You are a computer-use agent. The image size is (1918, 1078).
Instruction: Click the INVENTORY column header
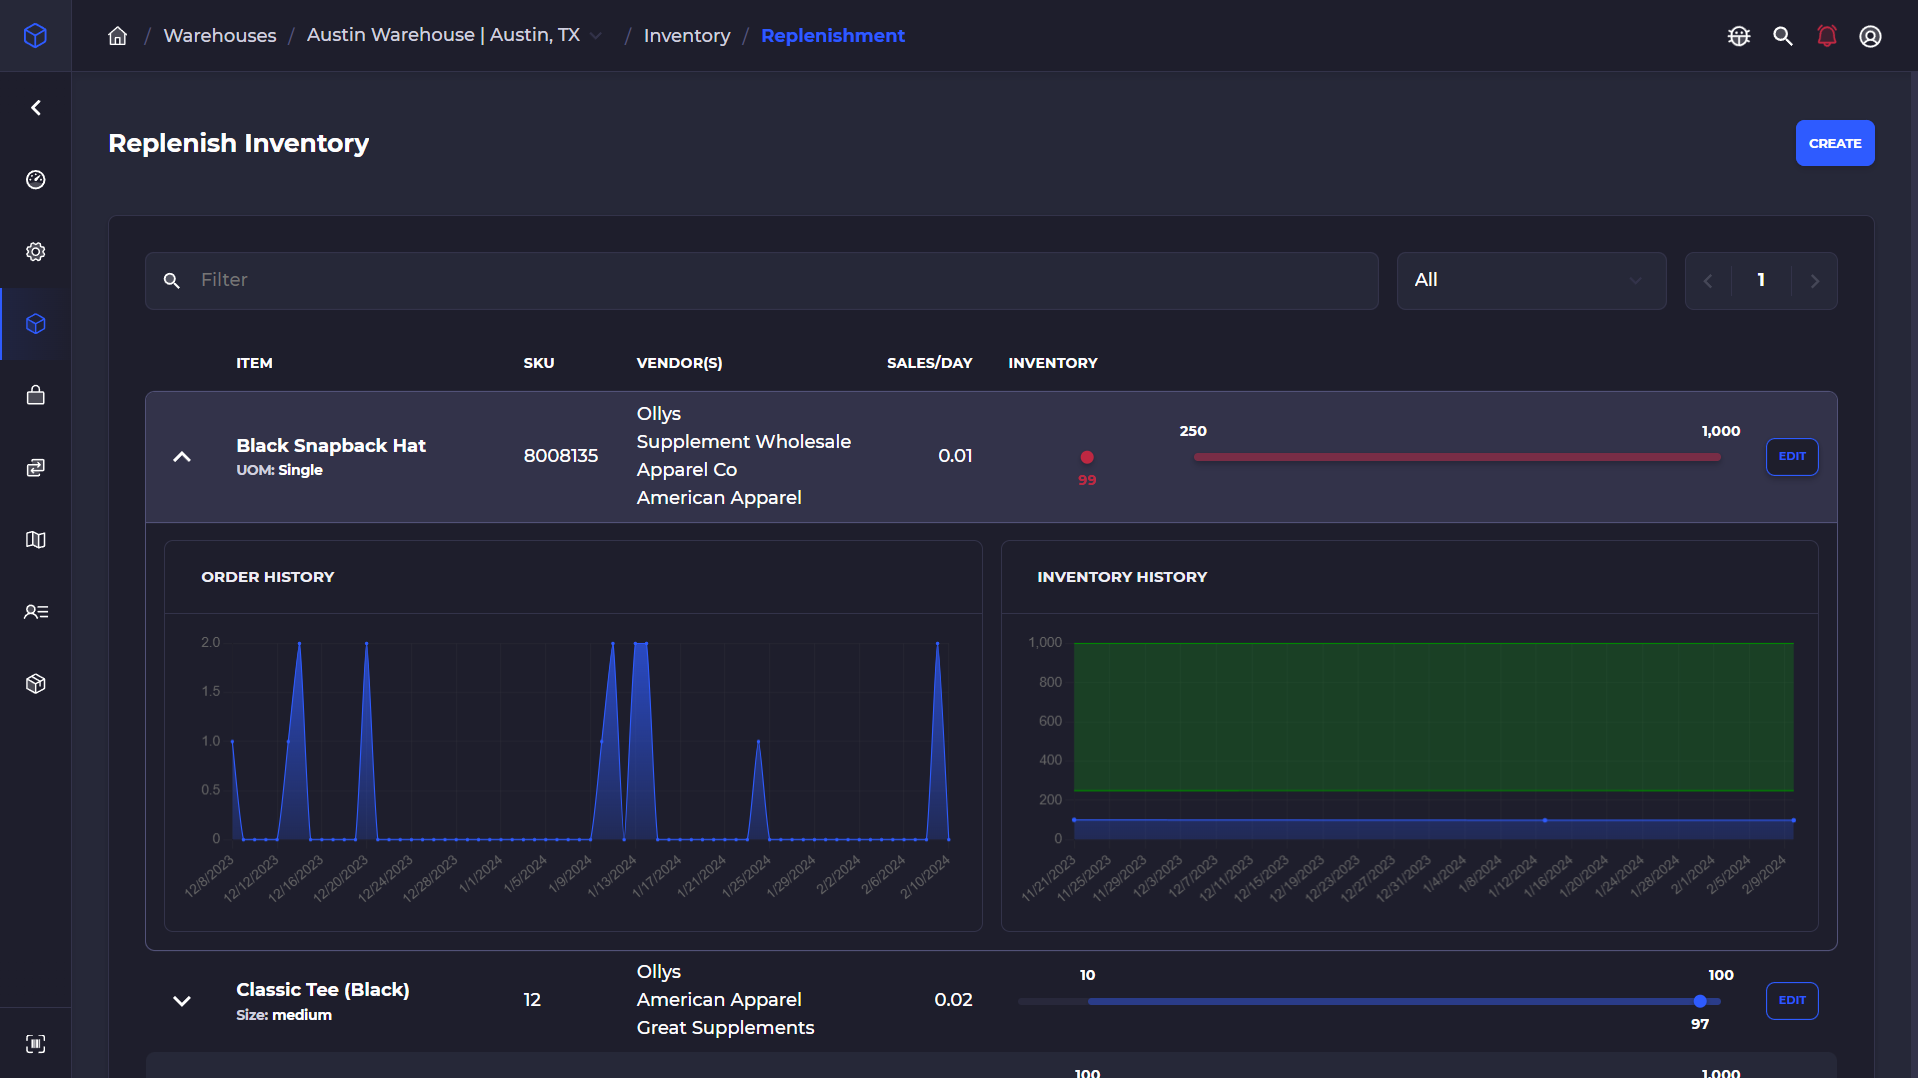[1053, 363]
